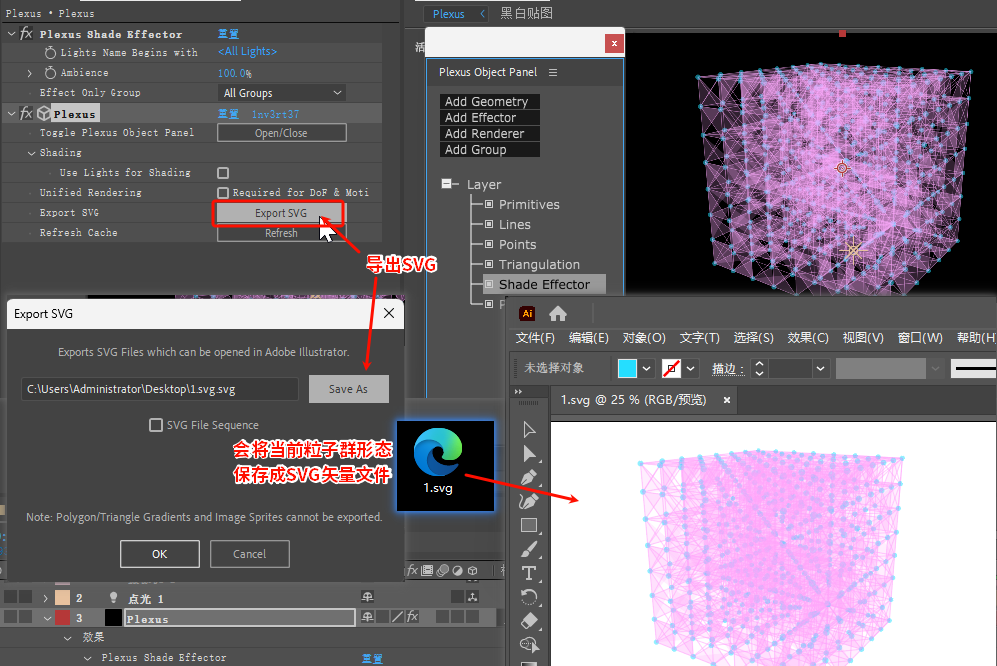The image size is (997, 666).
Task: Select the Eraser tool in Illustrator
Action: pos(528,621)
